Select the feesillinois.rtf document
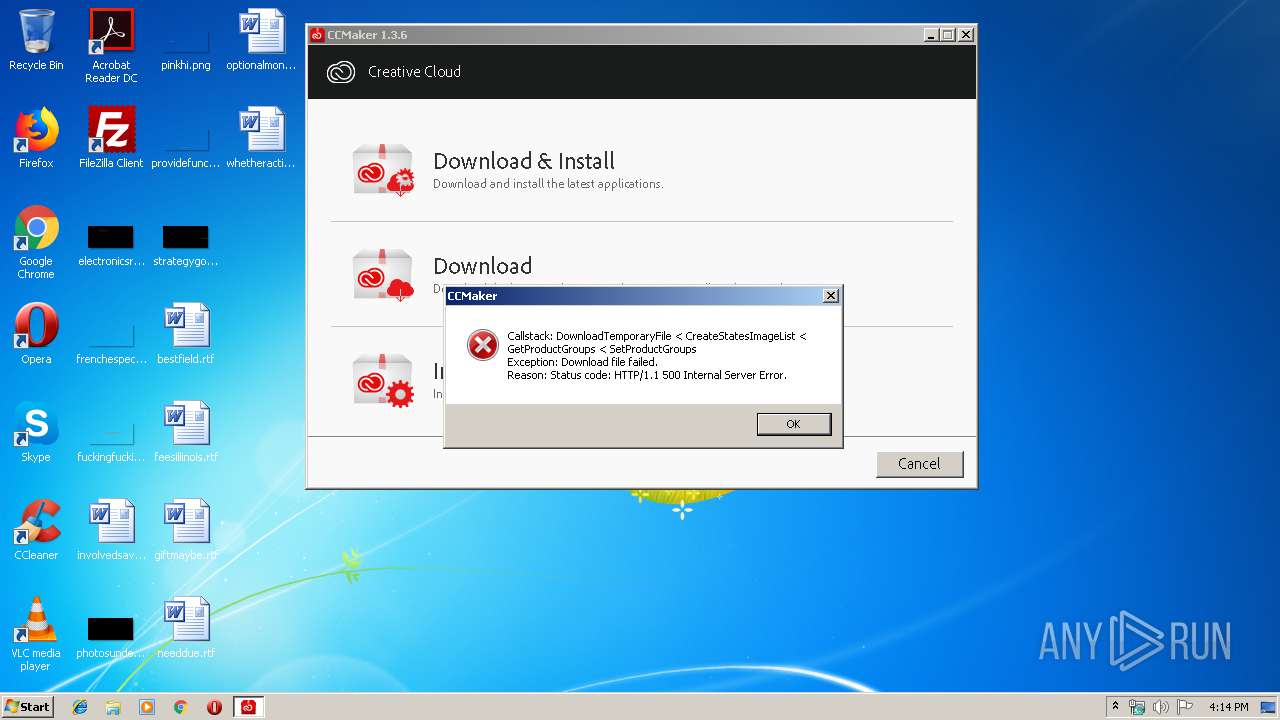This screenshot has width=1280, height=720. coord(186,432)
